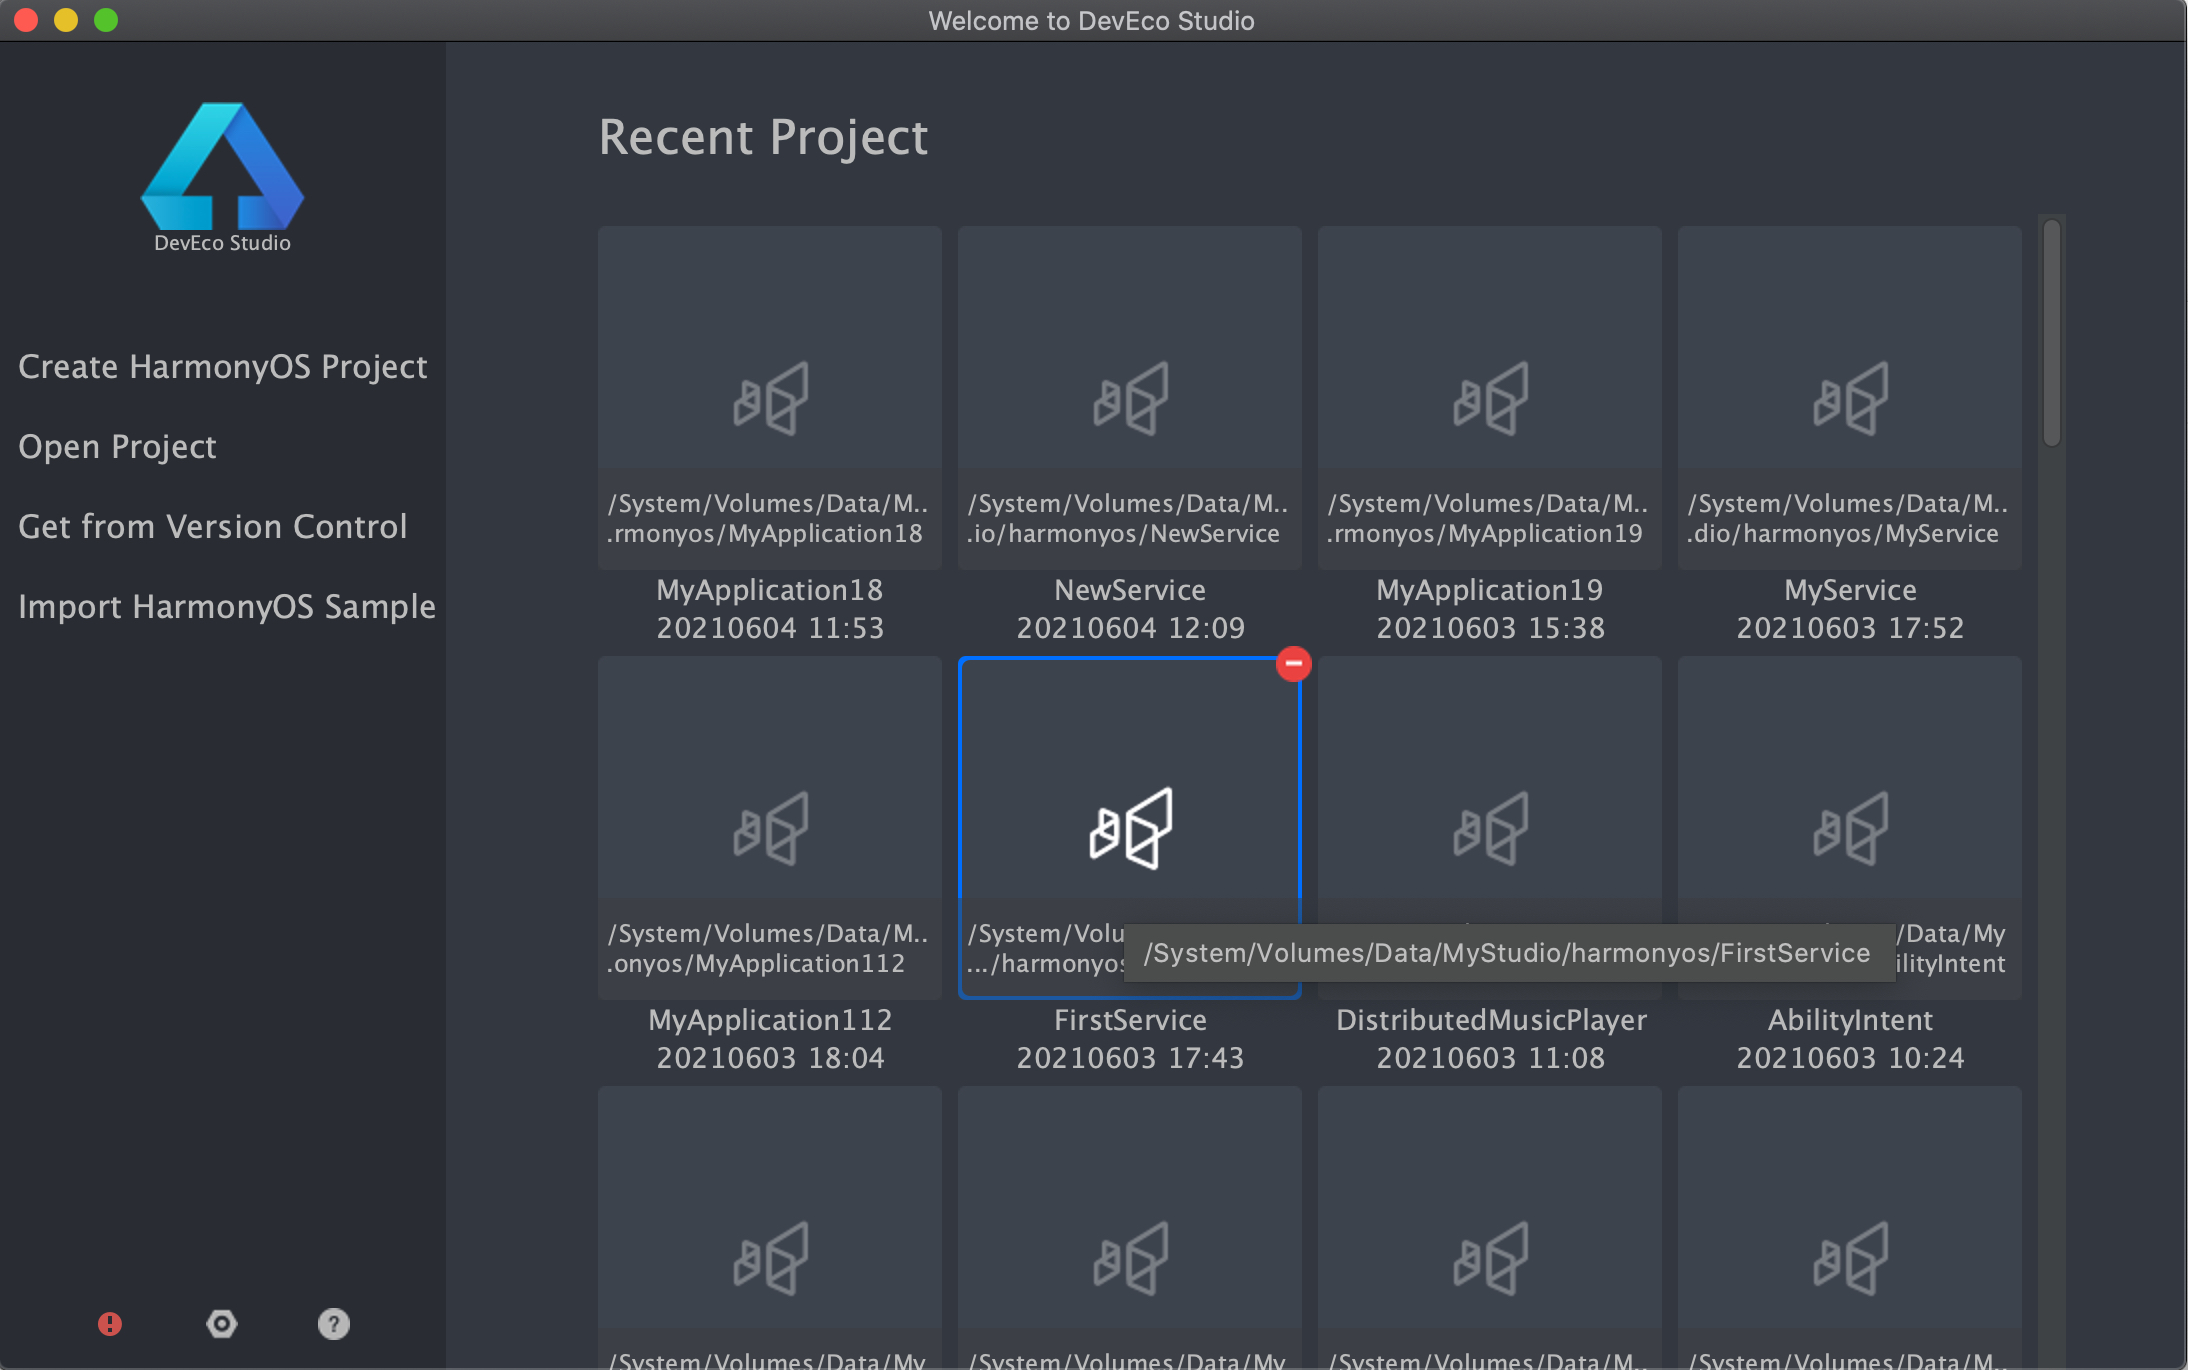Viewport: 2188px width, 1370px height.
Task: Open settings via the gear icon
Action: point(222,1324)
